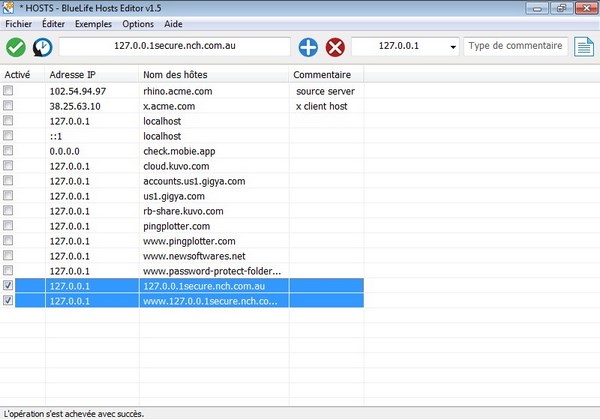Enable checkbox for x.acme.com
This screenshot has width=600, height=420.
(8, 106)
